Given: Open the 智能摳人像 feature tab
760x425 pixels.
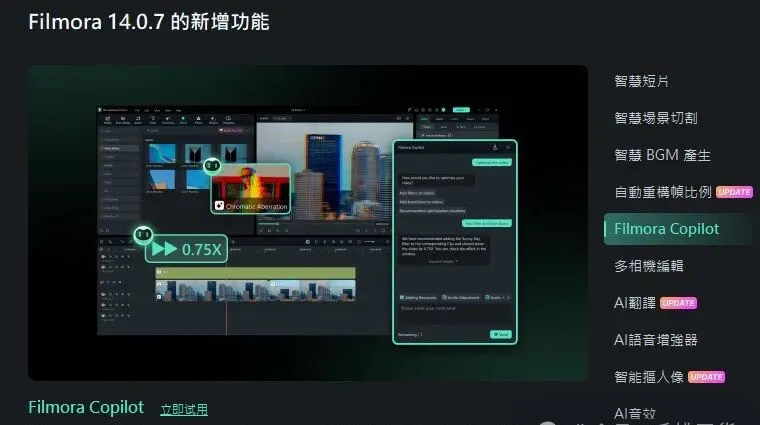Looking at the screenshot, I should pyautogui.click(x=649, y=377).
